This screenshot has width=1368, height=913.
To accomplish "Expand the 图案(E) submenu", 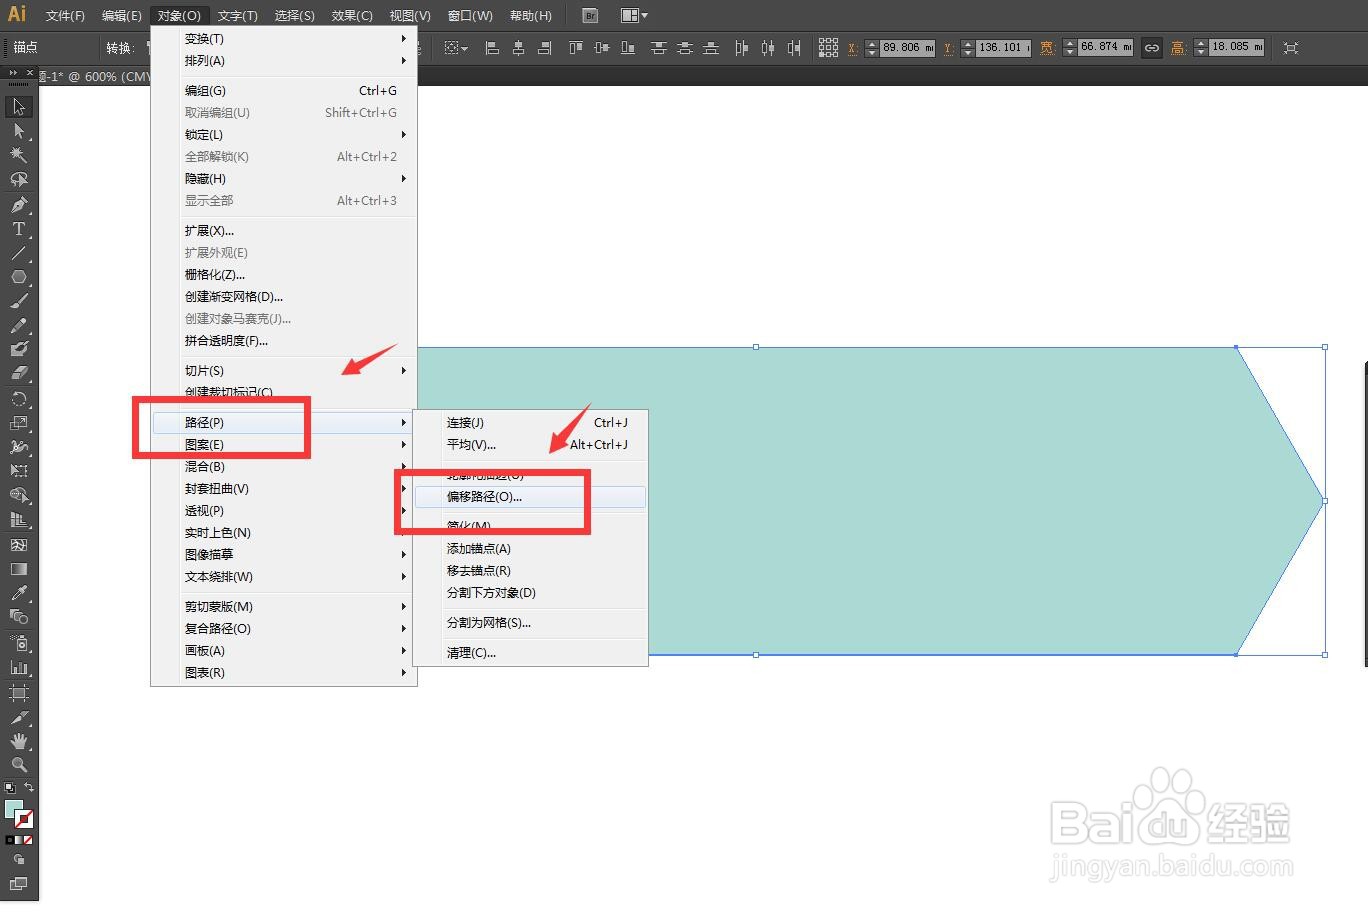I will (283, 445).
